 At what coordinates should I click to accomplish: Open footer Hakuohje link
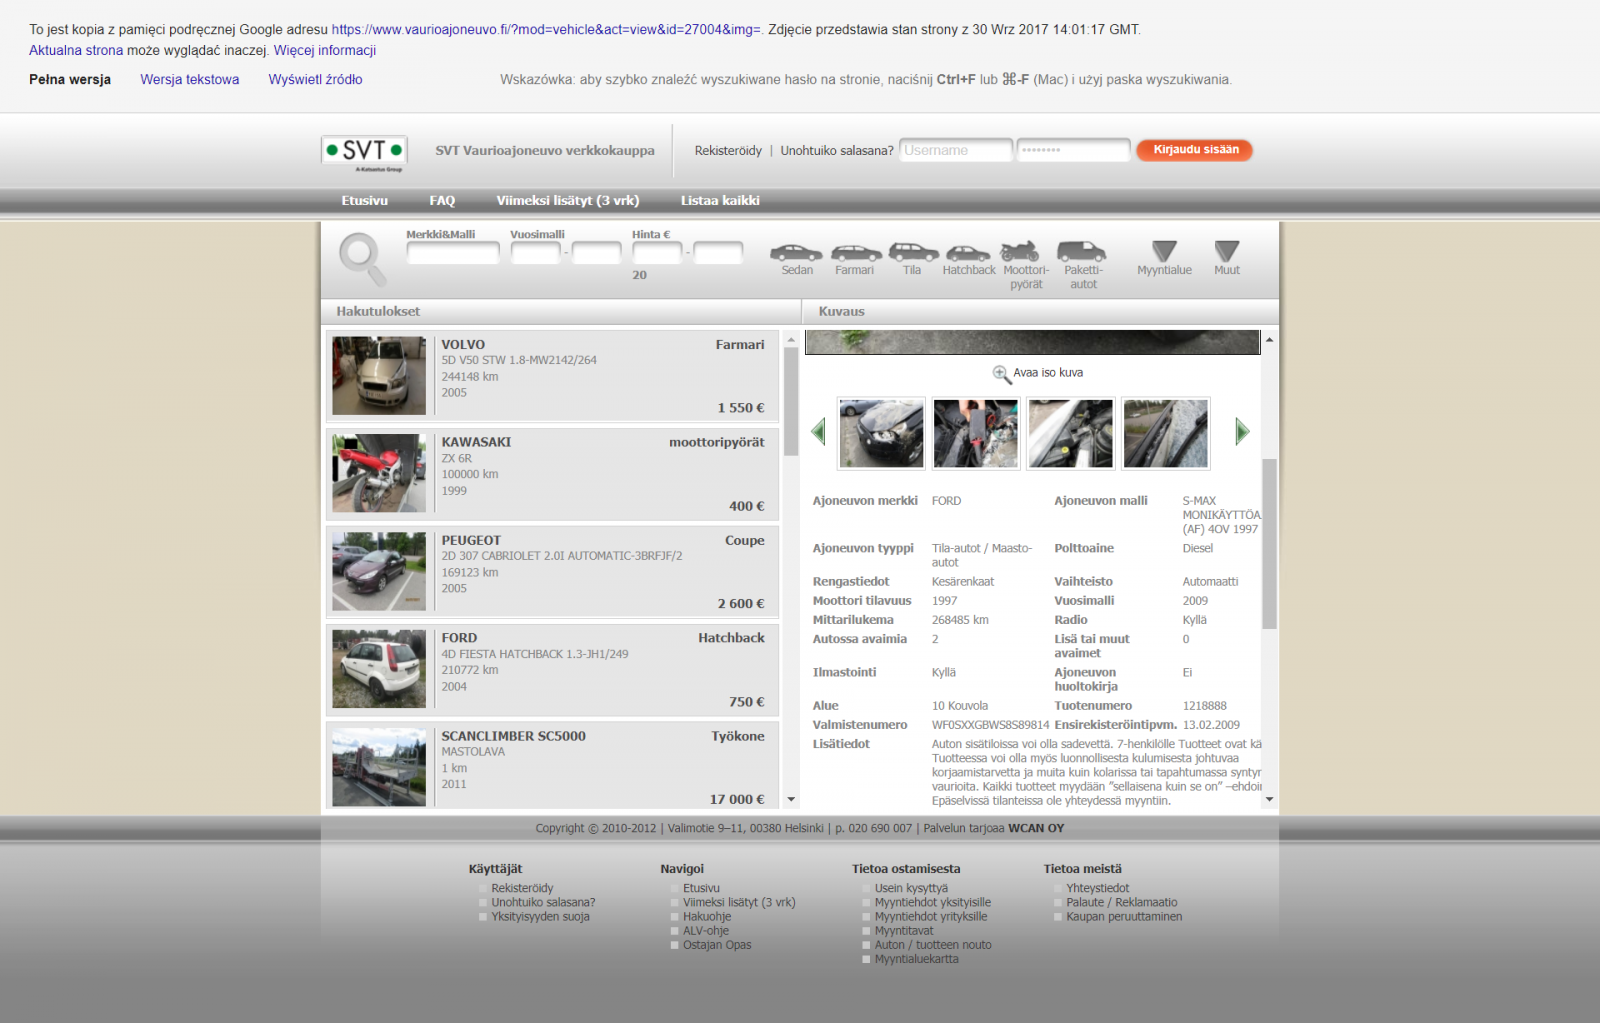click(x=707, y=917)
